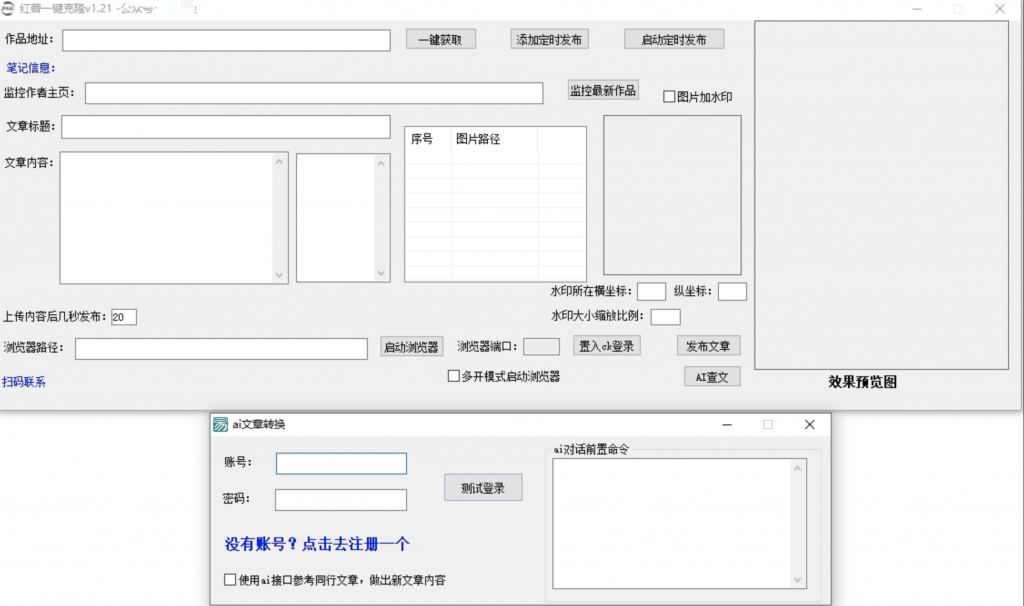
Task: Click the second text area's scroll-up arrow
Action: [381, 163]
